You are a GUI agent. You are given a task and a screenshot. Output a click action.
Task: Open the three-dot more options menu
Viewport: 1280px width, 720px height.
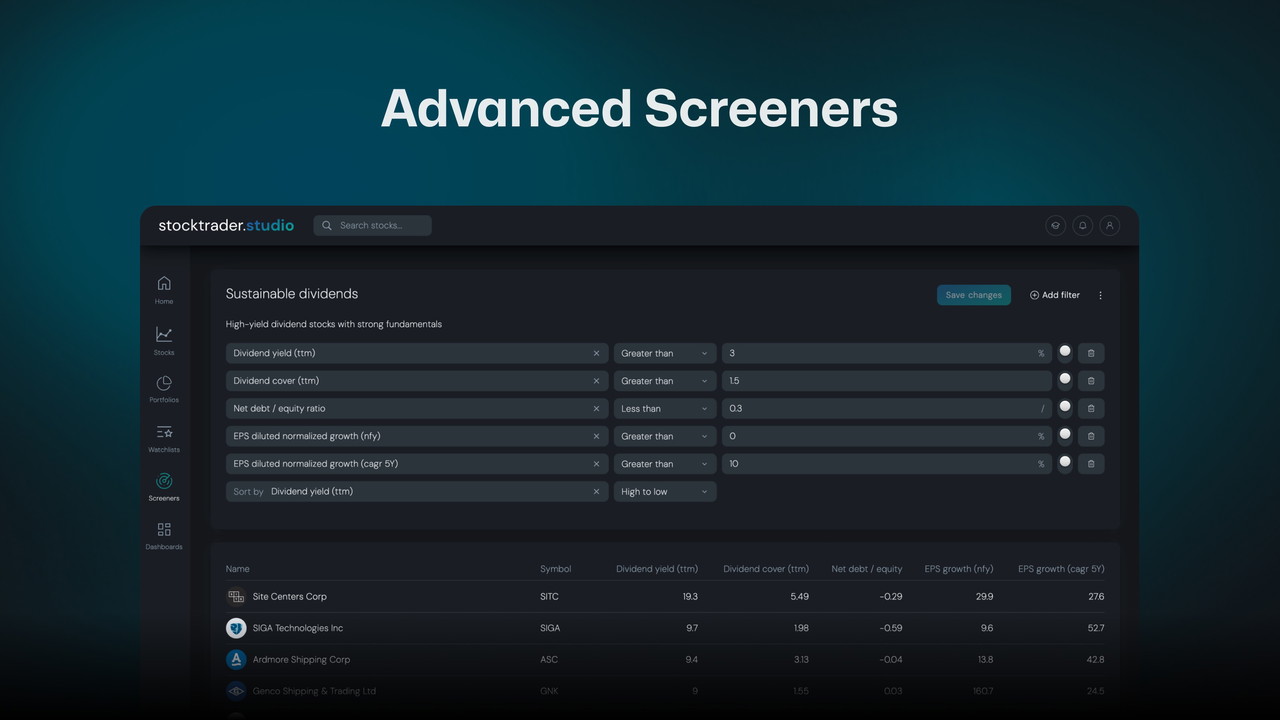(1101, 295)
